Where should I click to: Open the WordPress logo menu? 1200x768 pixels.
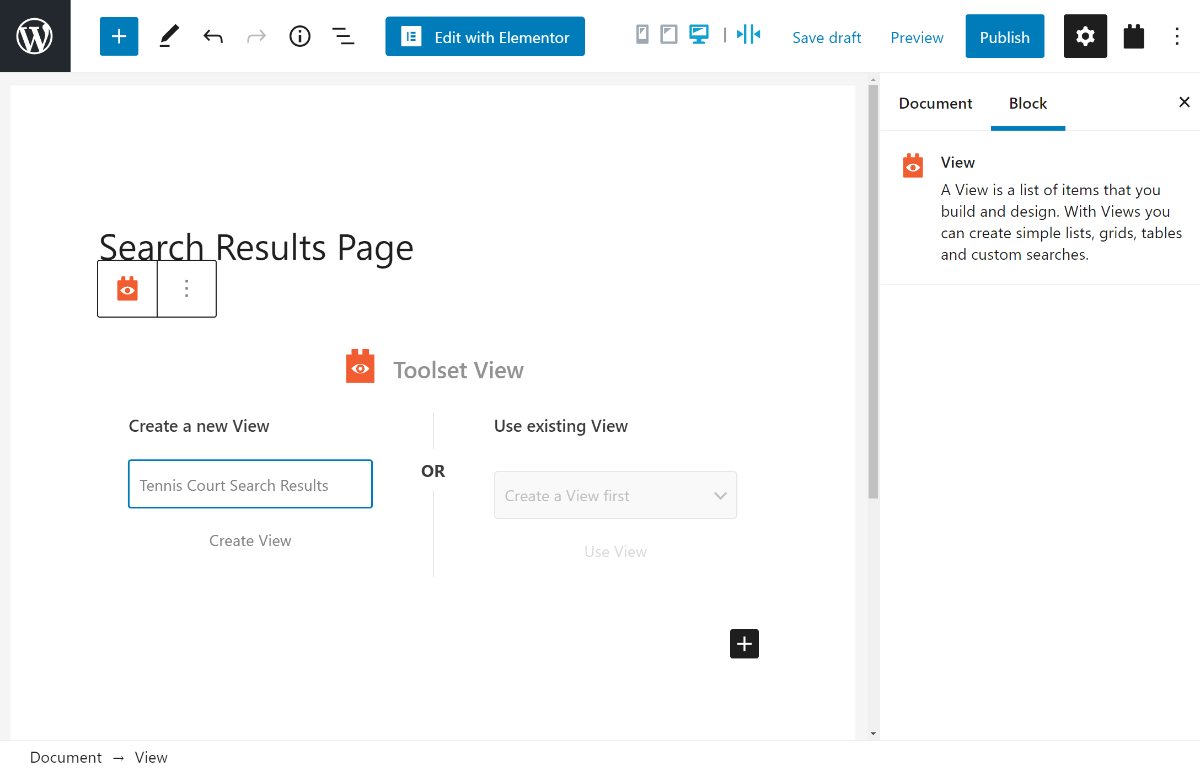click(35, 36)
